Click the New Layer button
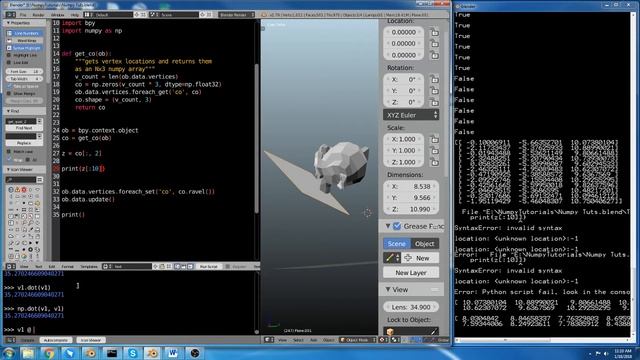Image resolution: width=640 pixels, height=360 pixels. (411, 272)
